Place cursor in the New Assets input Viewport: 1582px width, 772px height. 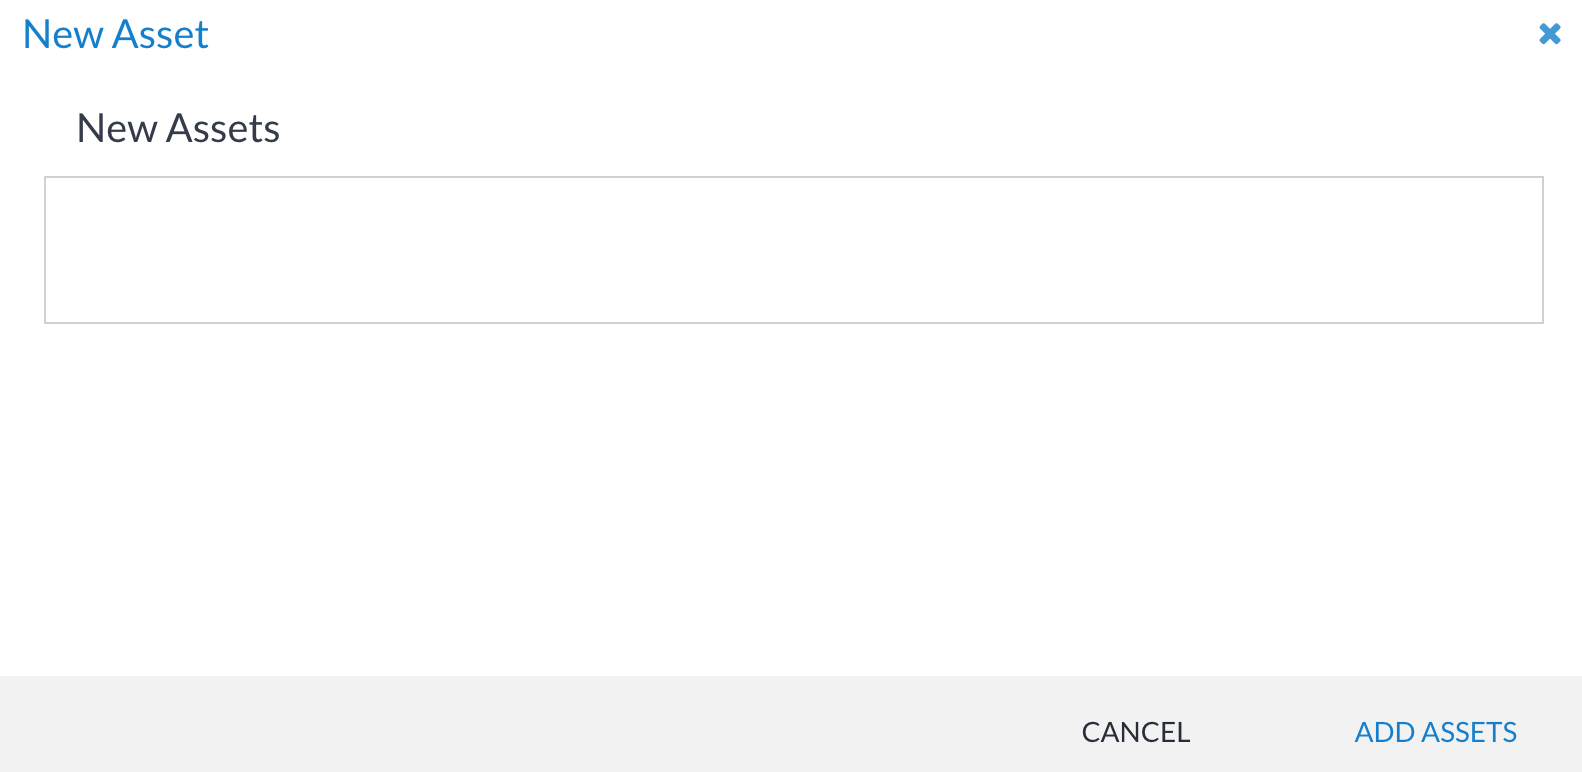[793, 250]
